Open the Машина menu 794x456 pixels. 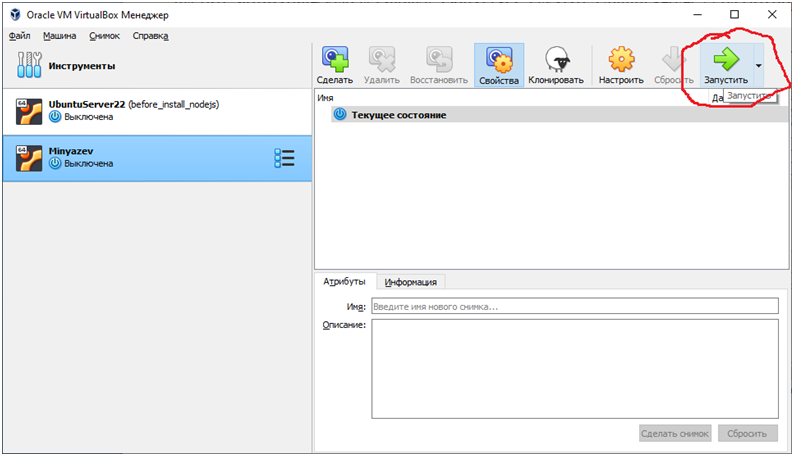[59, 36]
